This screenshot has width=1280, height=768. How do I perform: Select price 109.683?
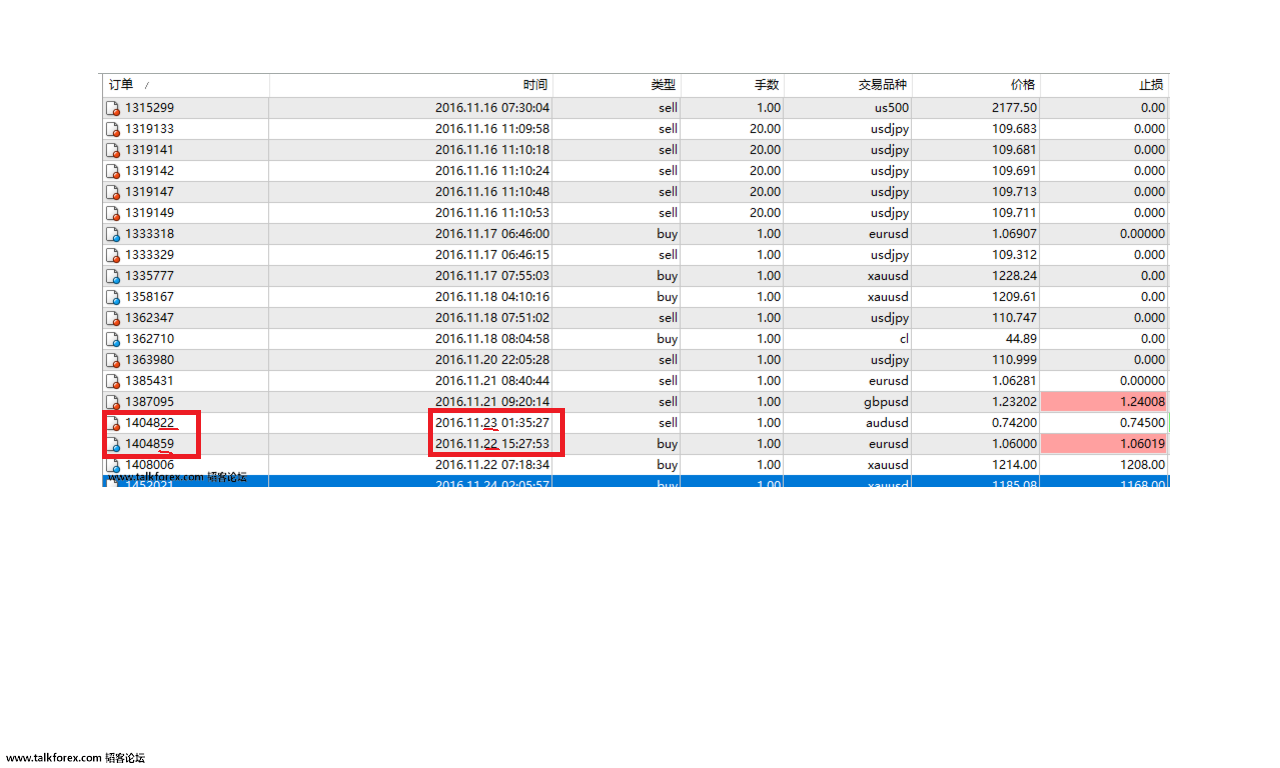[x=1014, y=129]
